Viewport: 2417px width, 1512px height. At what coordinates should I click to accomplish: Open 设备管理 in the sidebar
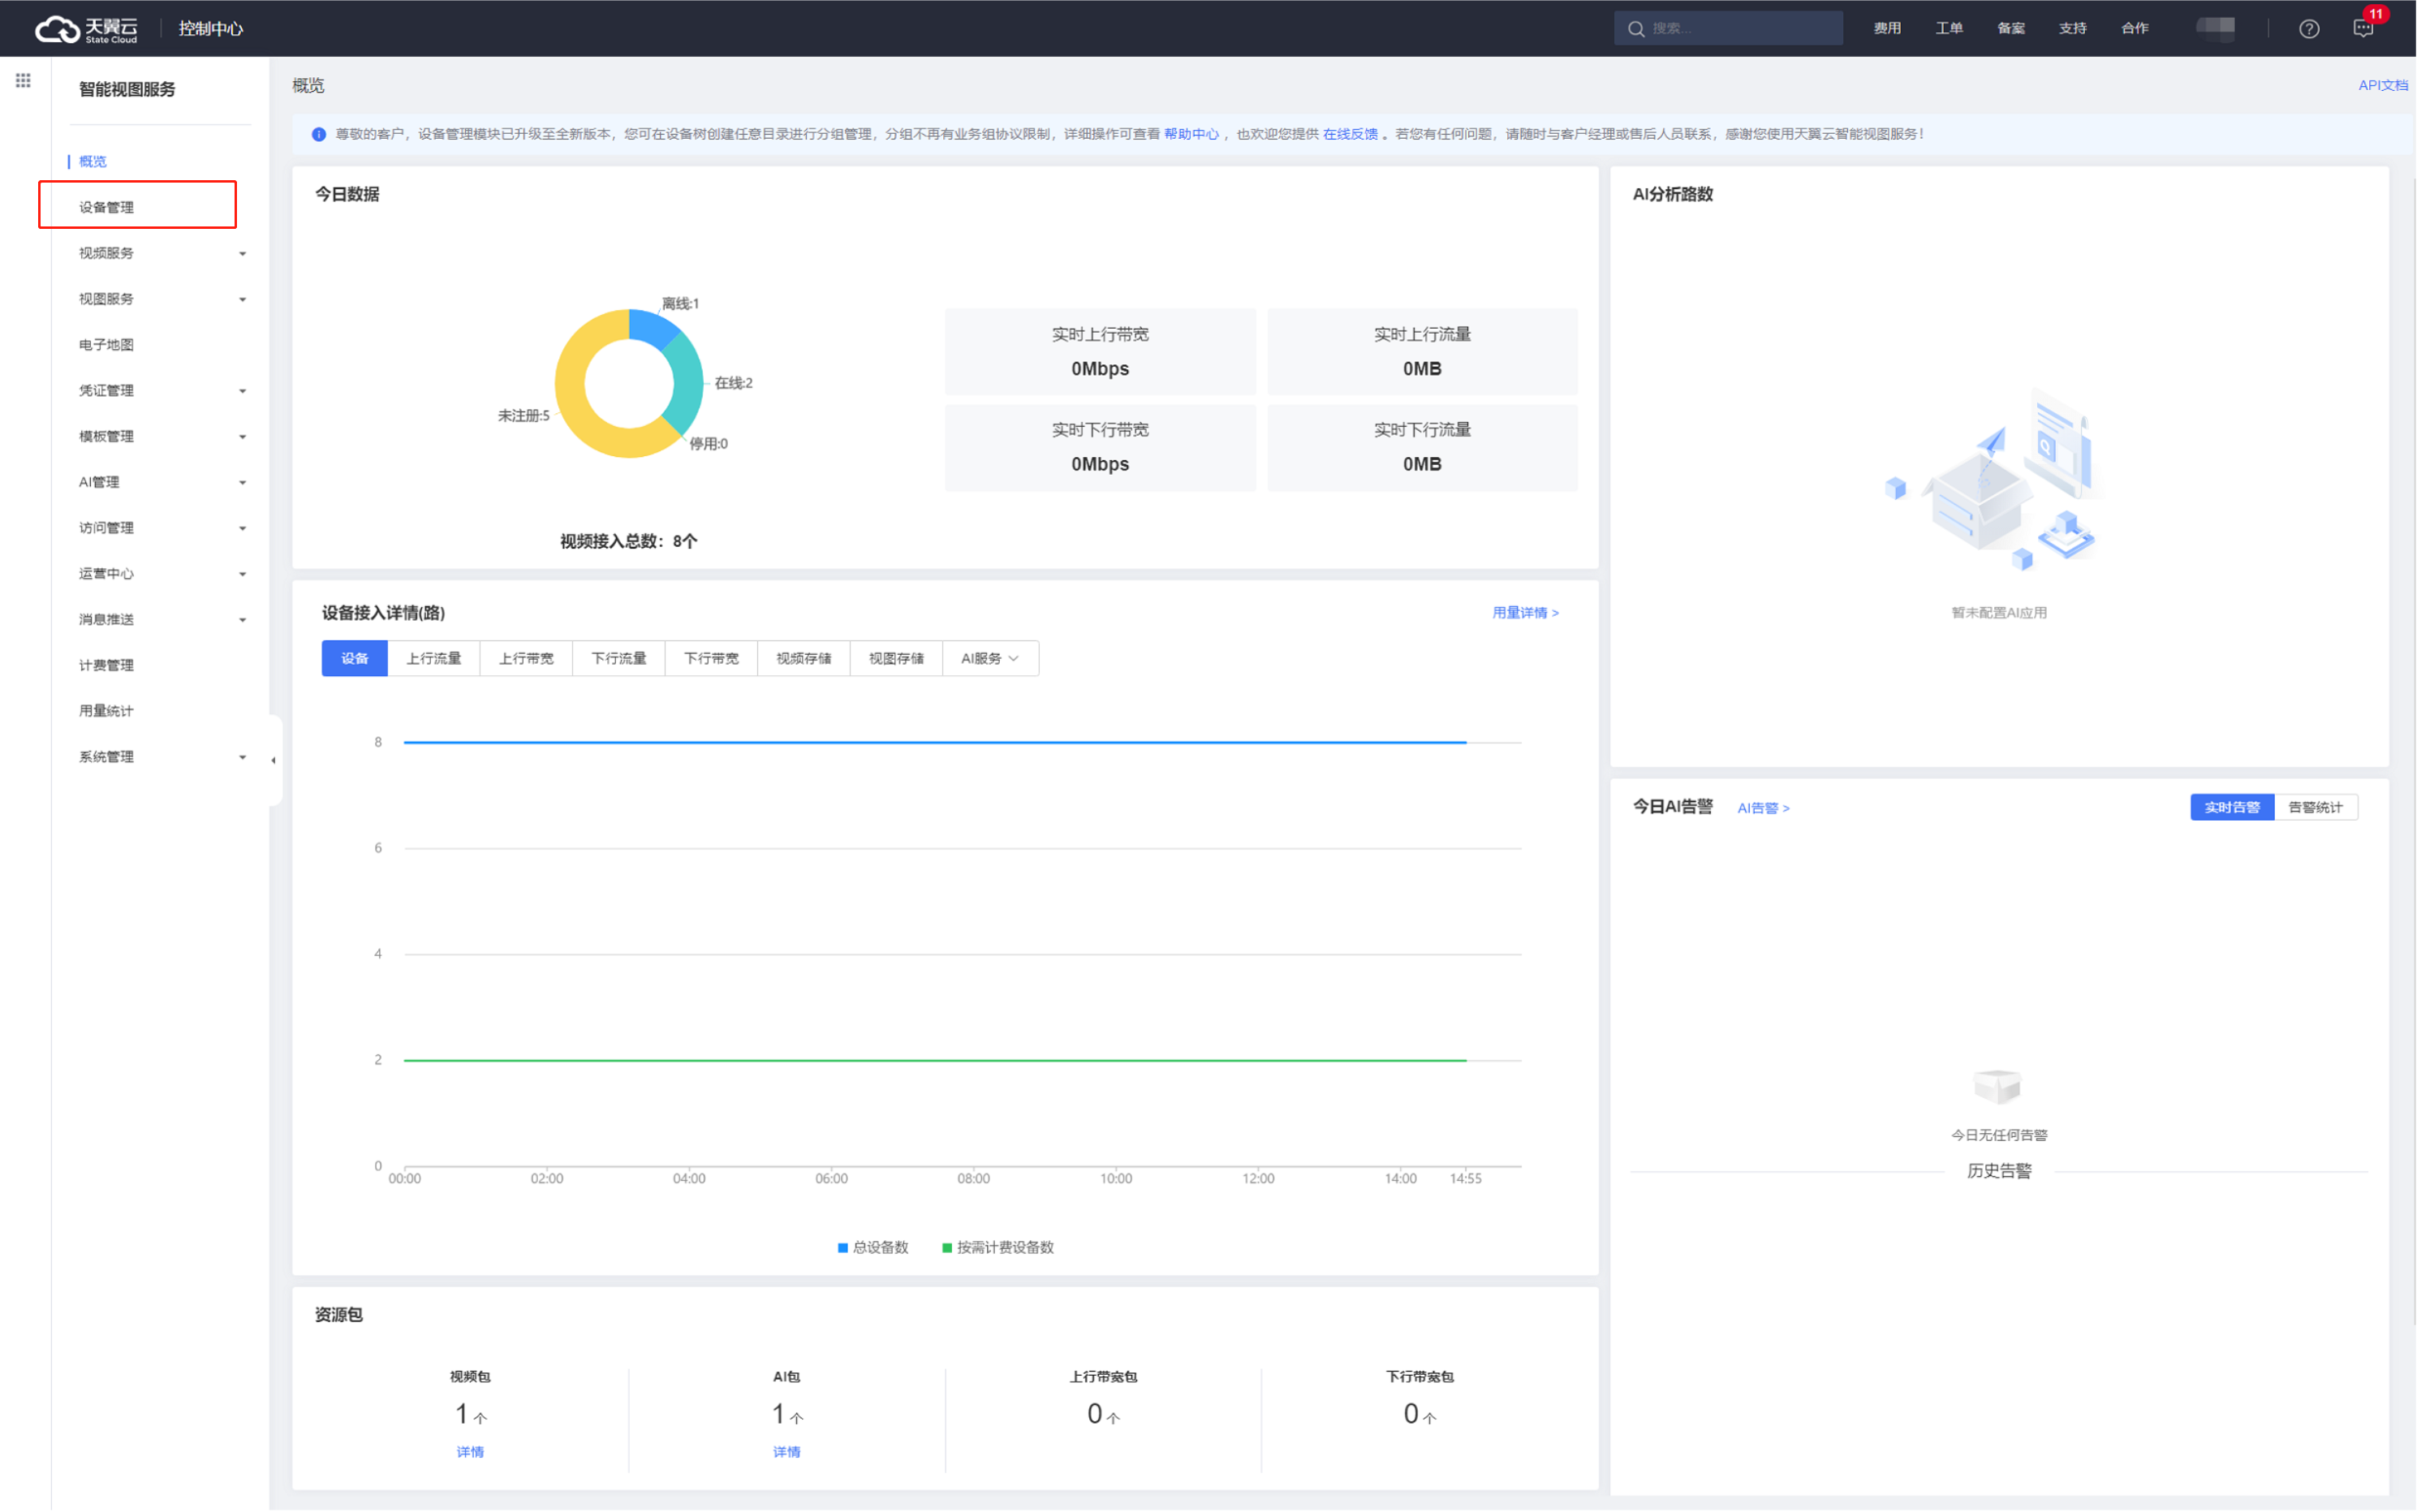point(106,207)
